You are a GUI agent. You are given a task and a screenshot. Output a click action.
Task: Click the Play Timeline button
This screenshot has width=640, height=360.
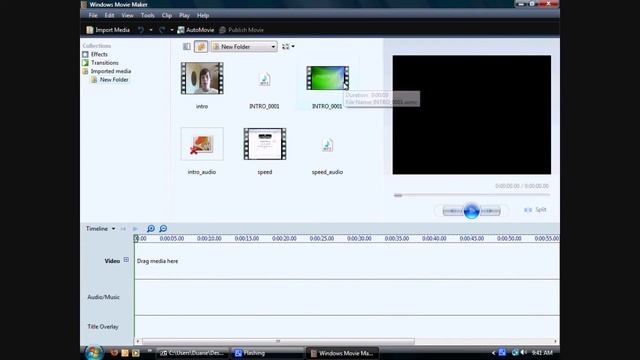pyautogui.click(x=135, y=229)
